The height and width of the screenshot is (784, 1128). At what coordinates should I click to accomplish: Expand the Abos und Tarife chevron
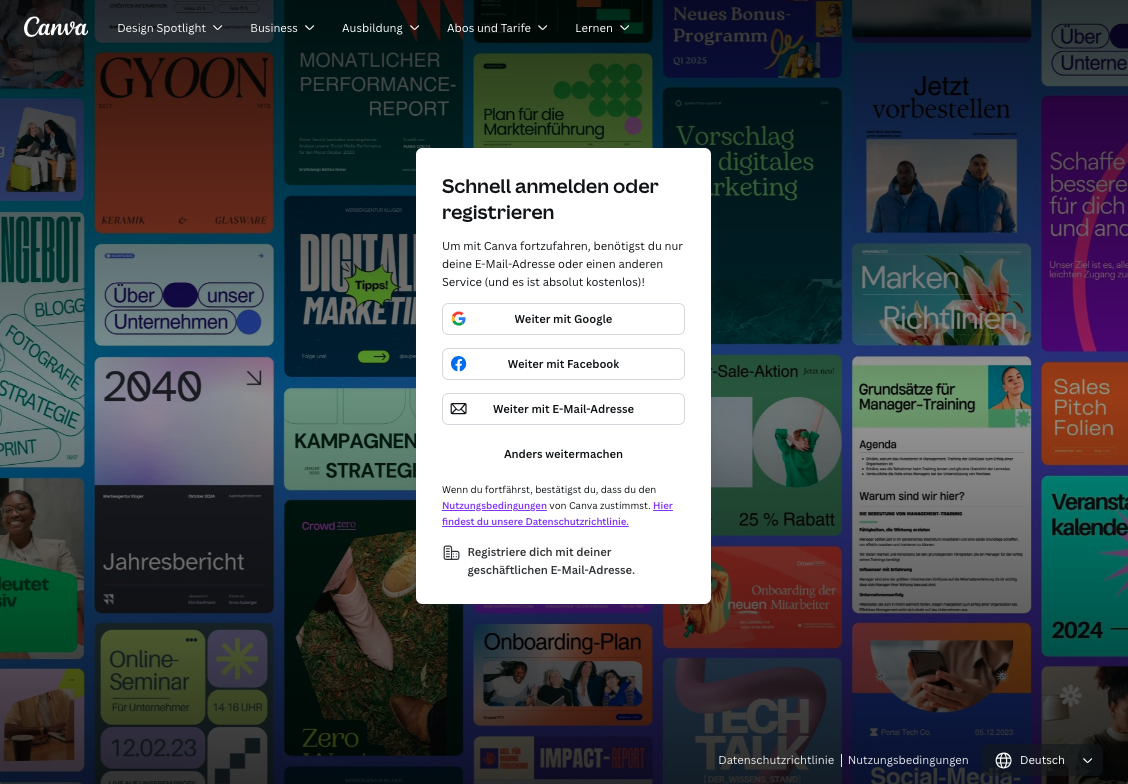(543, 28)
